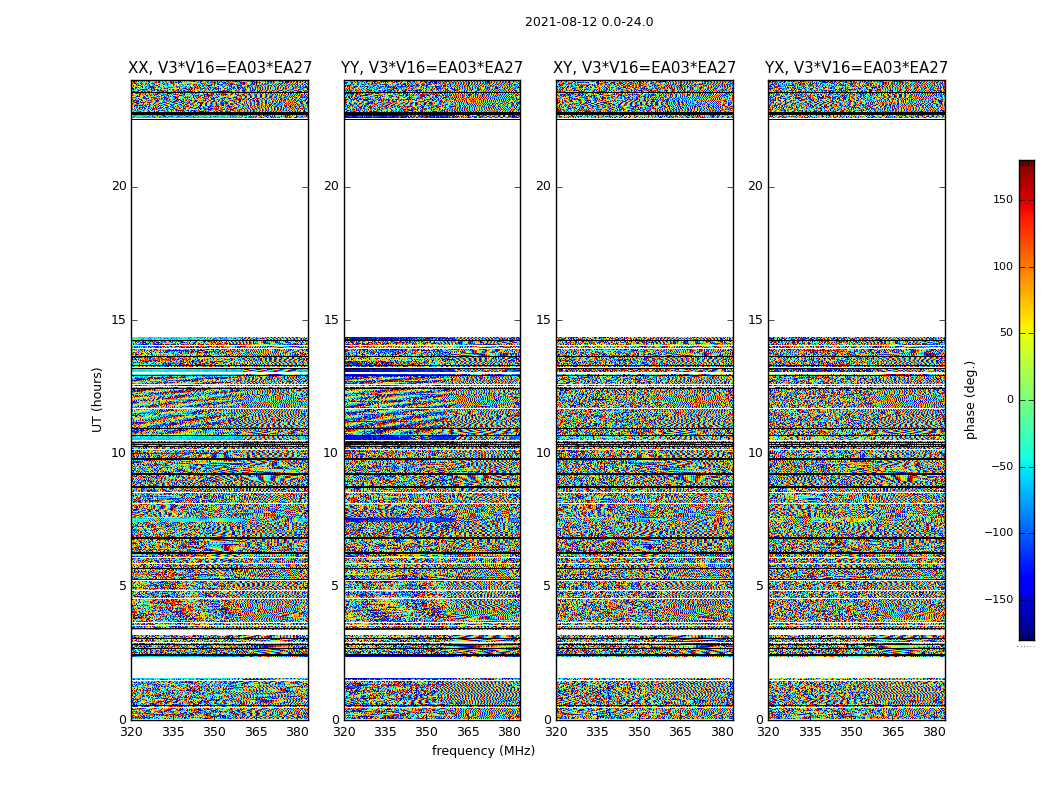Click the YX phase waterfall plot
1050x800 pixels.
tap(856, 400)
